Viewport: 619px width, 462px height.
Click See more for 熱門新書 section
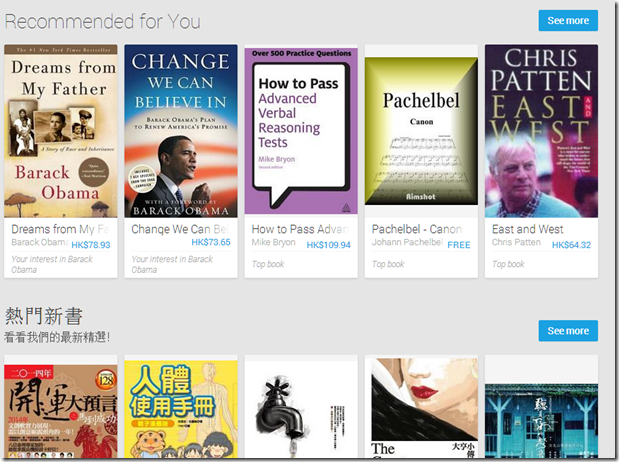568,331
